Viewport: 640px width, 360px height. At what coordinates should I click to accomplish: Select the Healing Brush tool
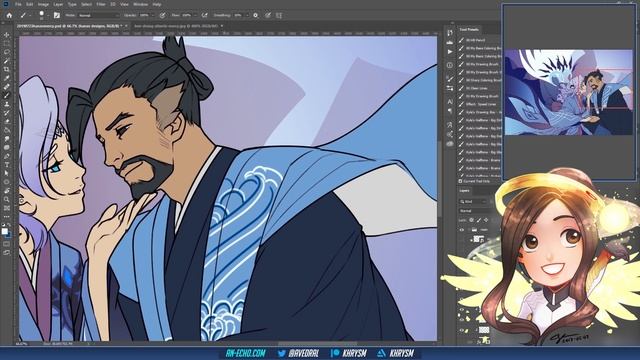(7, 87)
